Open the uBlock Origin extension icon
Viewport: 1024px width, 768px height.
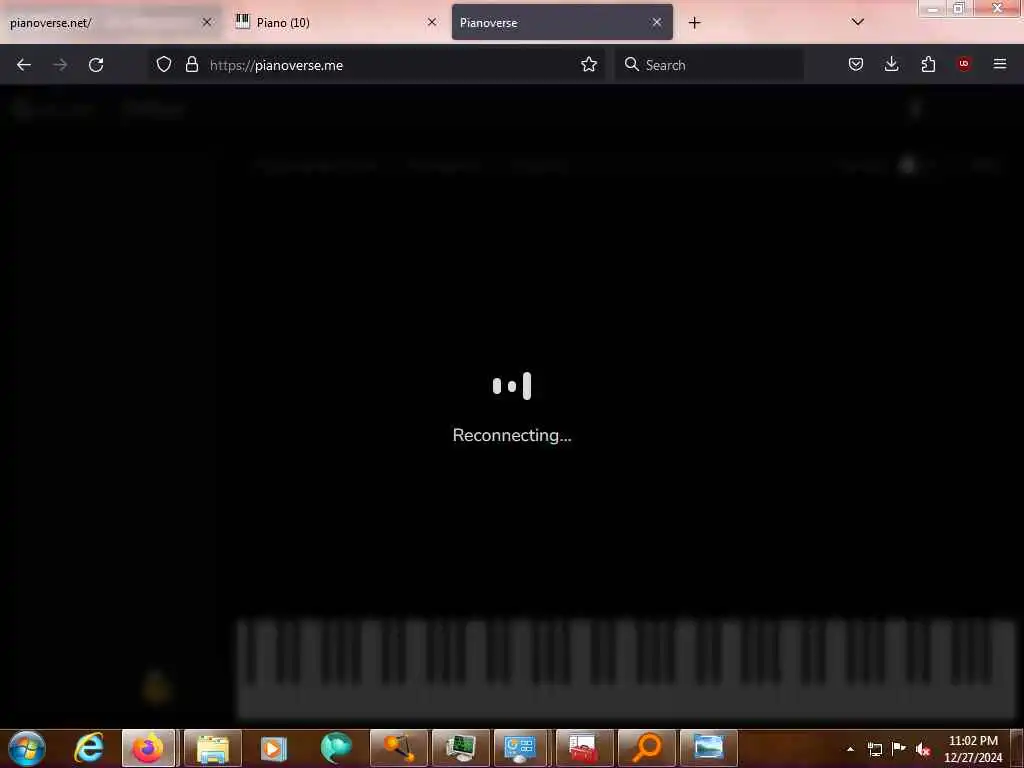[964, 64]
